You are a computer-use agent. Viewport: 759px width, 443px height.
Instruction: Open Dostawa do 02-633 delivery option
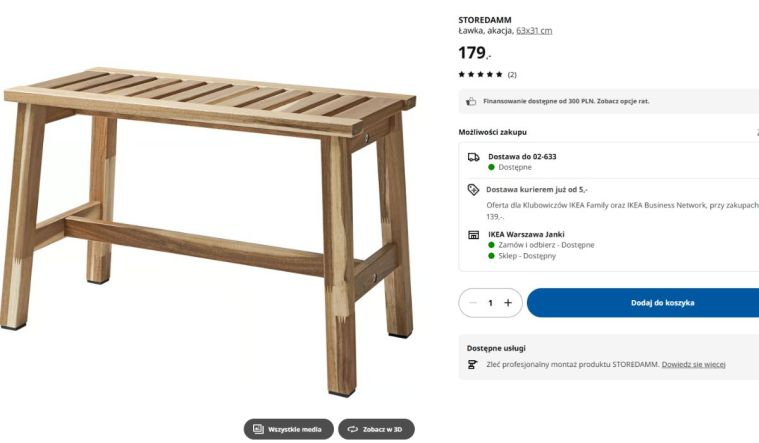pos(522,157)
